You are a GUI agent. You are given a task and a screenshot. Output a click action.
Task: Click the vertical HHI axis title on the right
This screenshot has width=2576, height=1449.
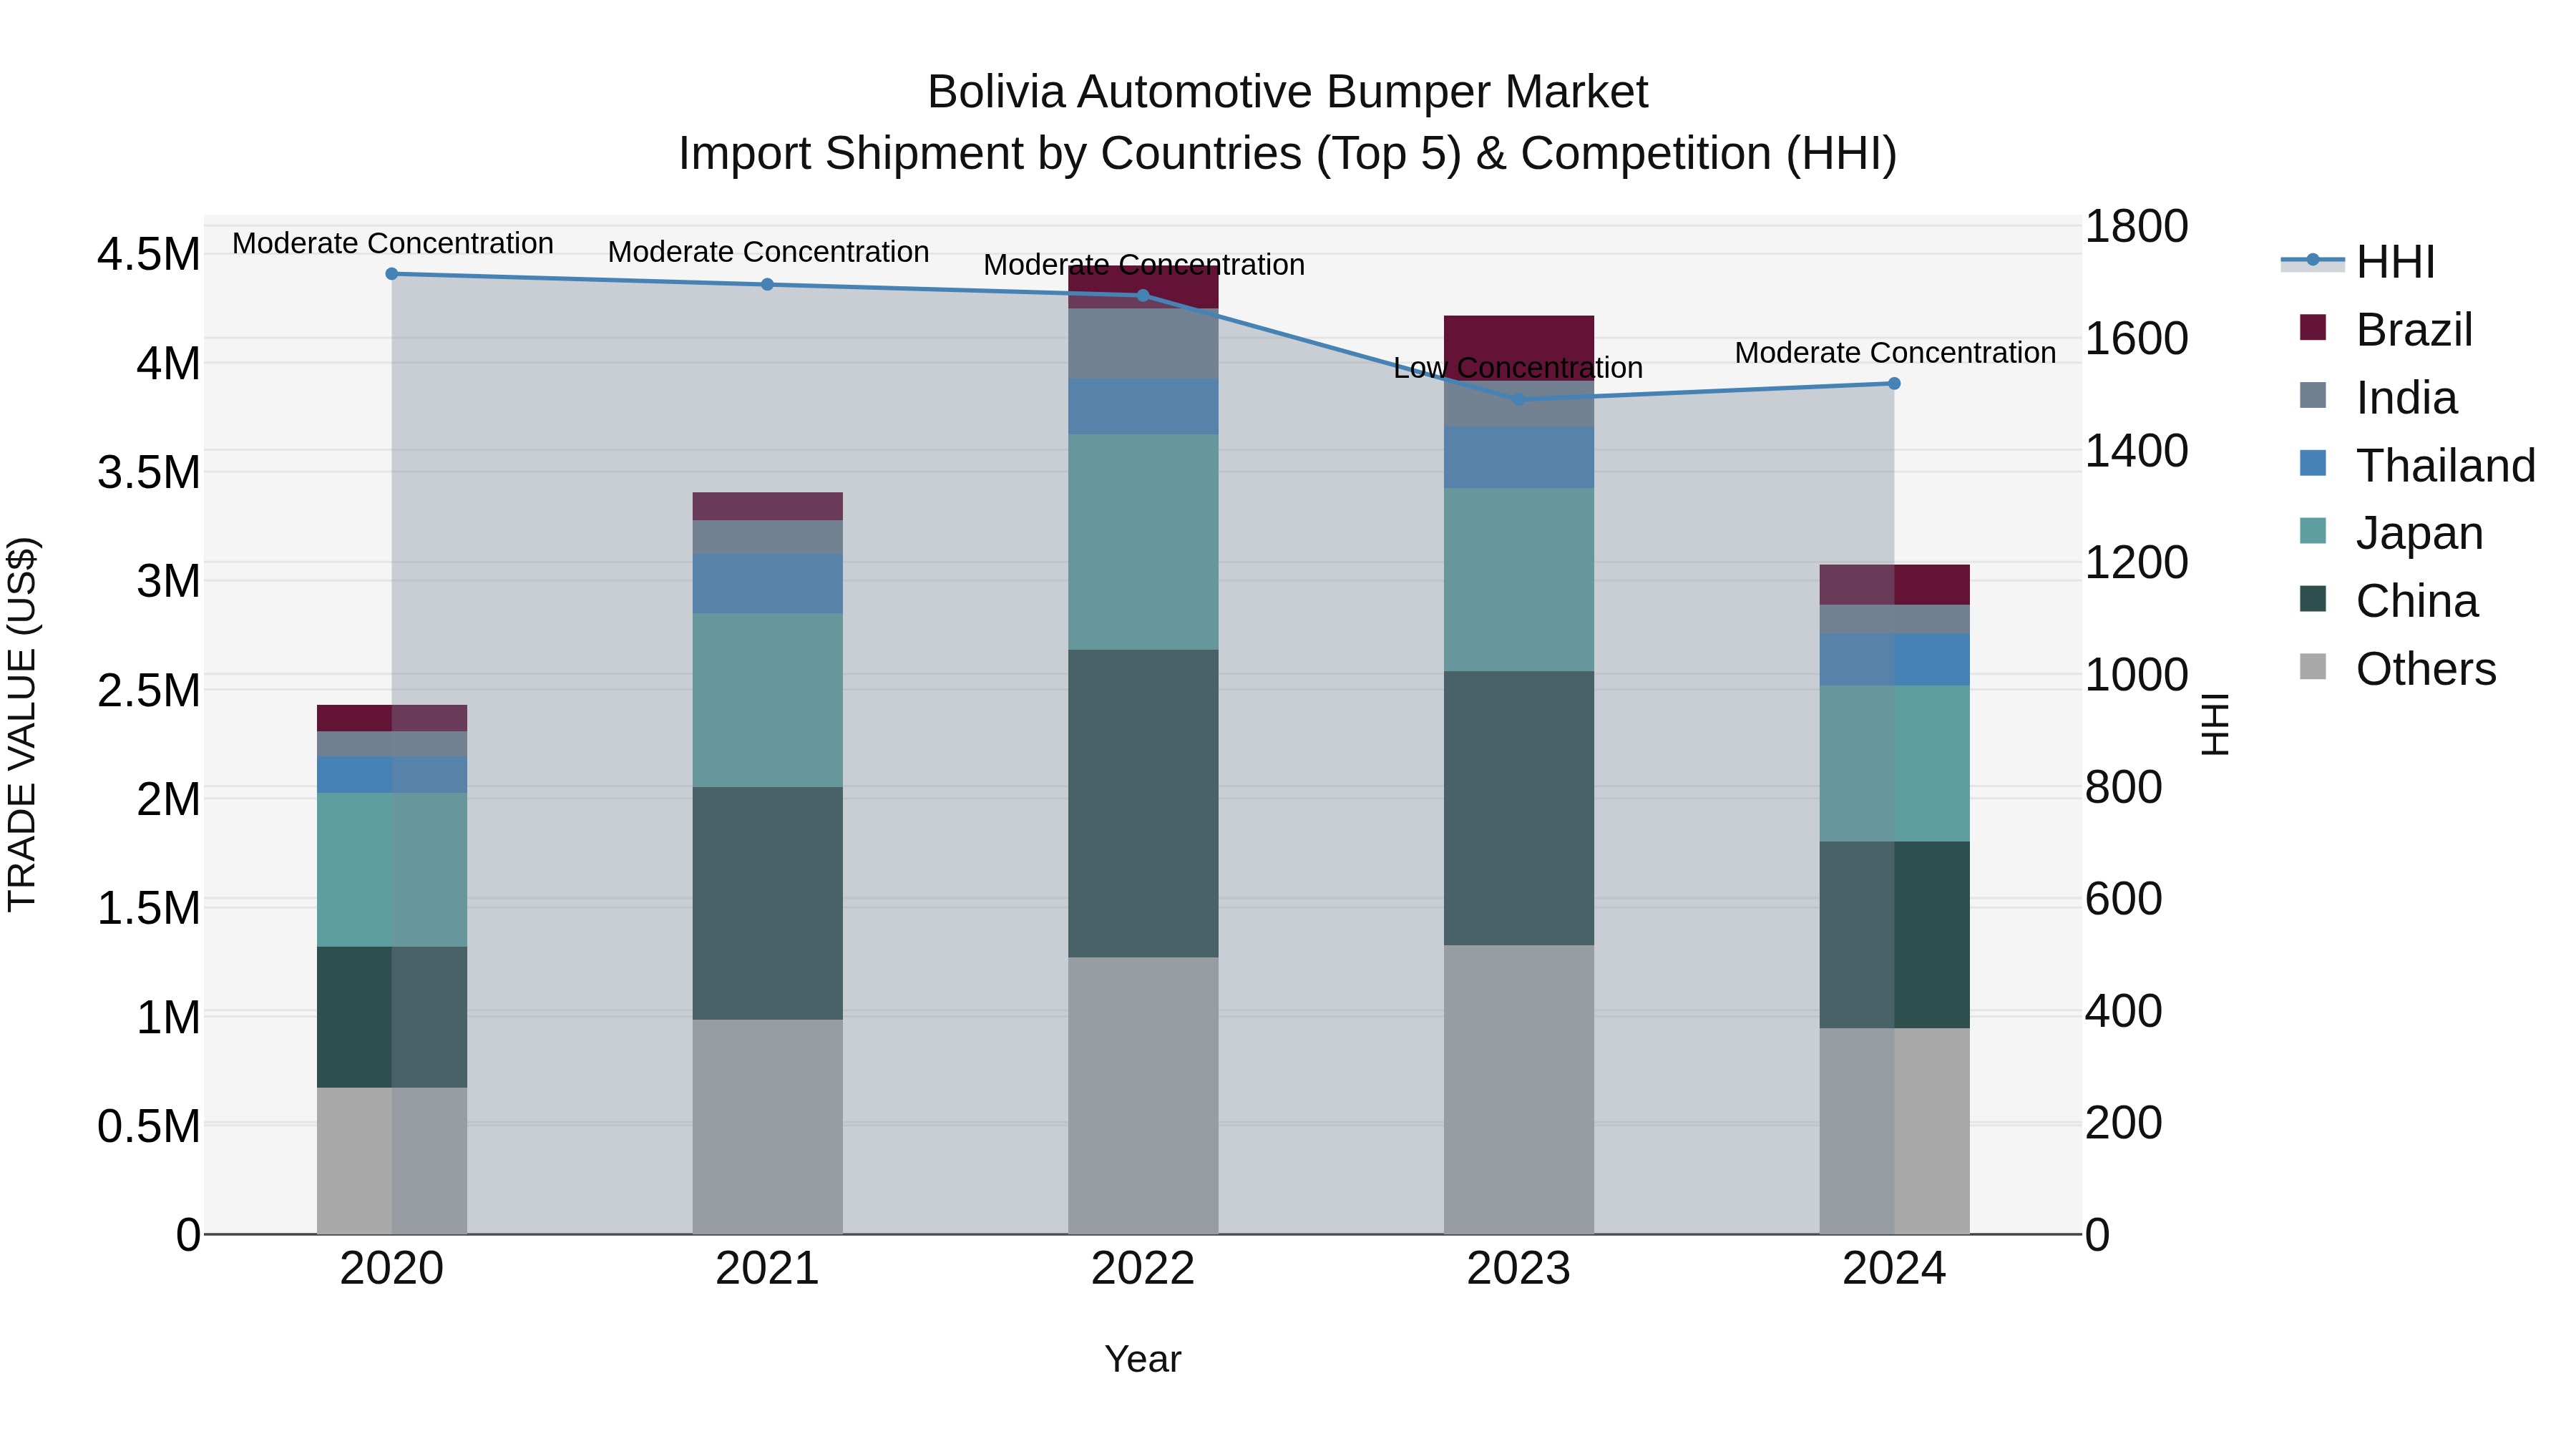(2216, 724)
